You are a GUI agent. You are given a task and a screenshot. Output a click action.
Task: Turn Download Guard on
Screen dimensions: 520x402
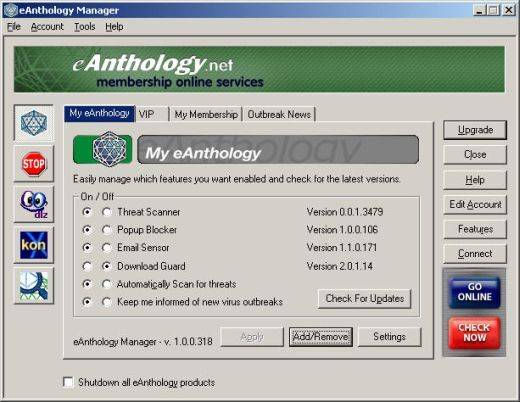pyautogui.click(x=87, y=266)
